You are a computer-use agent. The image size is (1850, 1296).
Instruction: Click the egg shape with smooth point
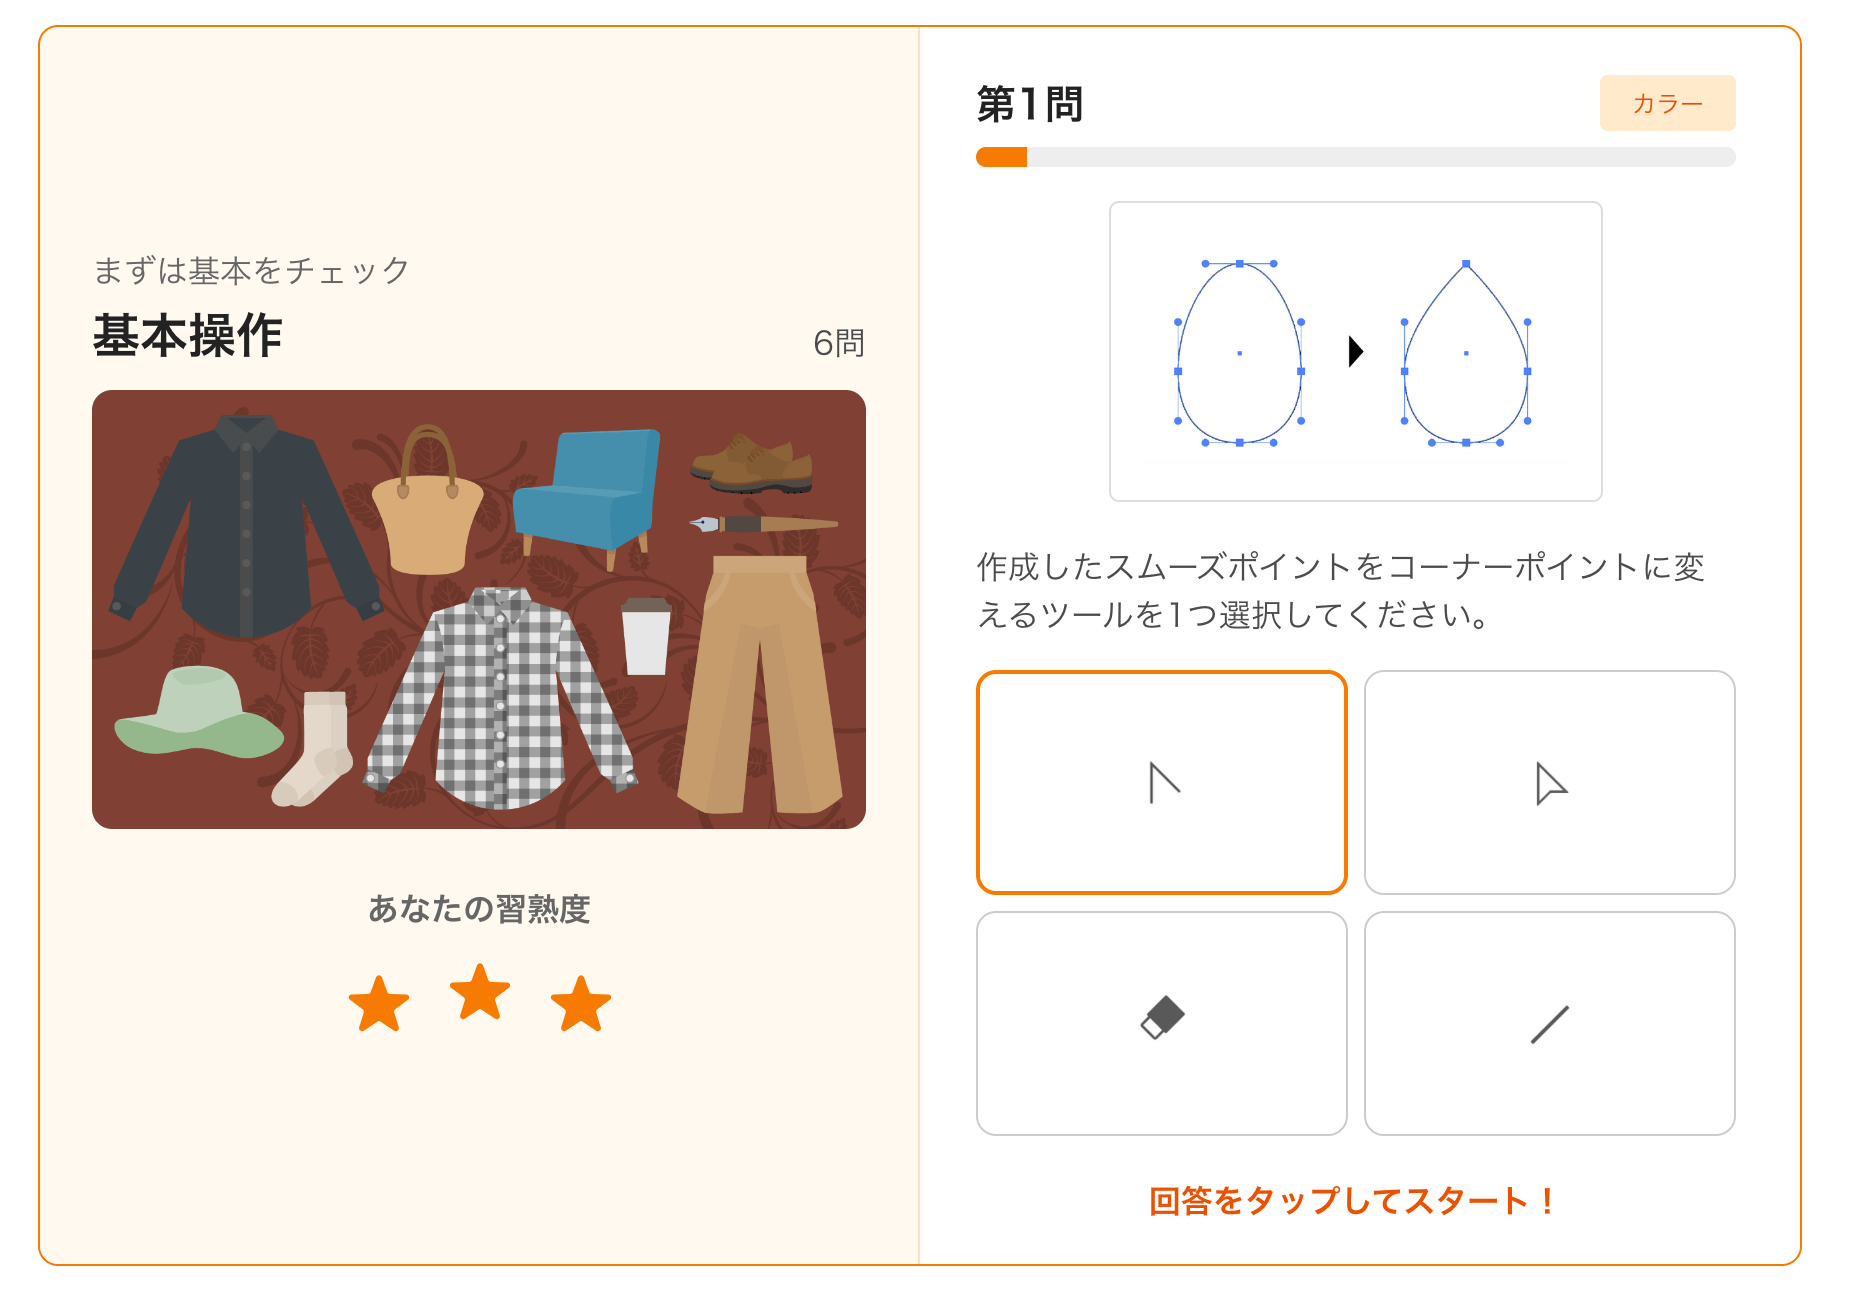point(1240,352)
